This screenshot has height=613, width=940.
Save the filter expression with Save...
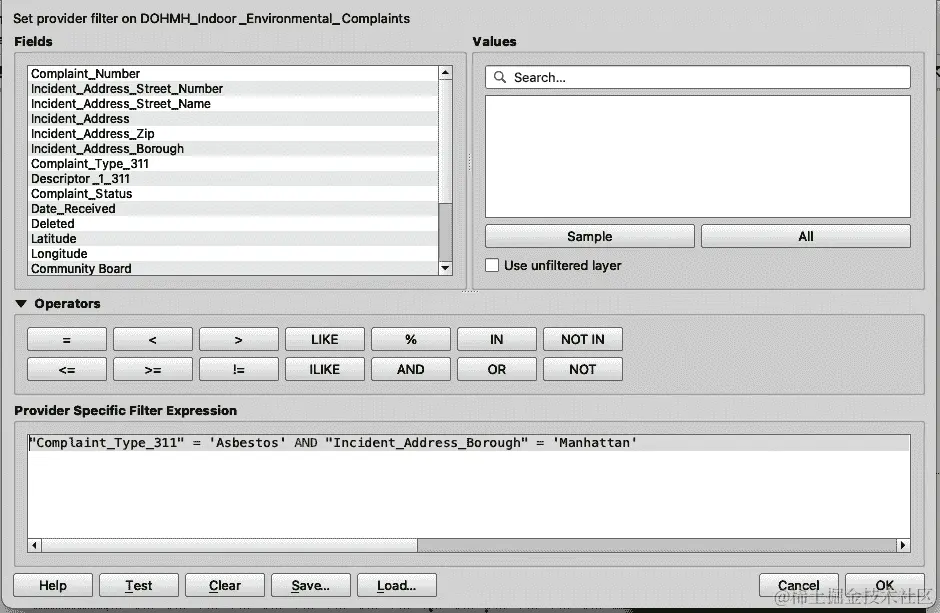point(311,585)
